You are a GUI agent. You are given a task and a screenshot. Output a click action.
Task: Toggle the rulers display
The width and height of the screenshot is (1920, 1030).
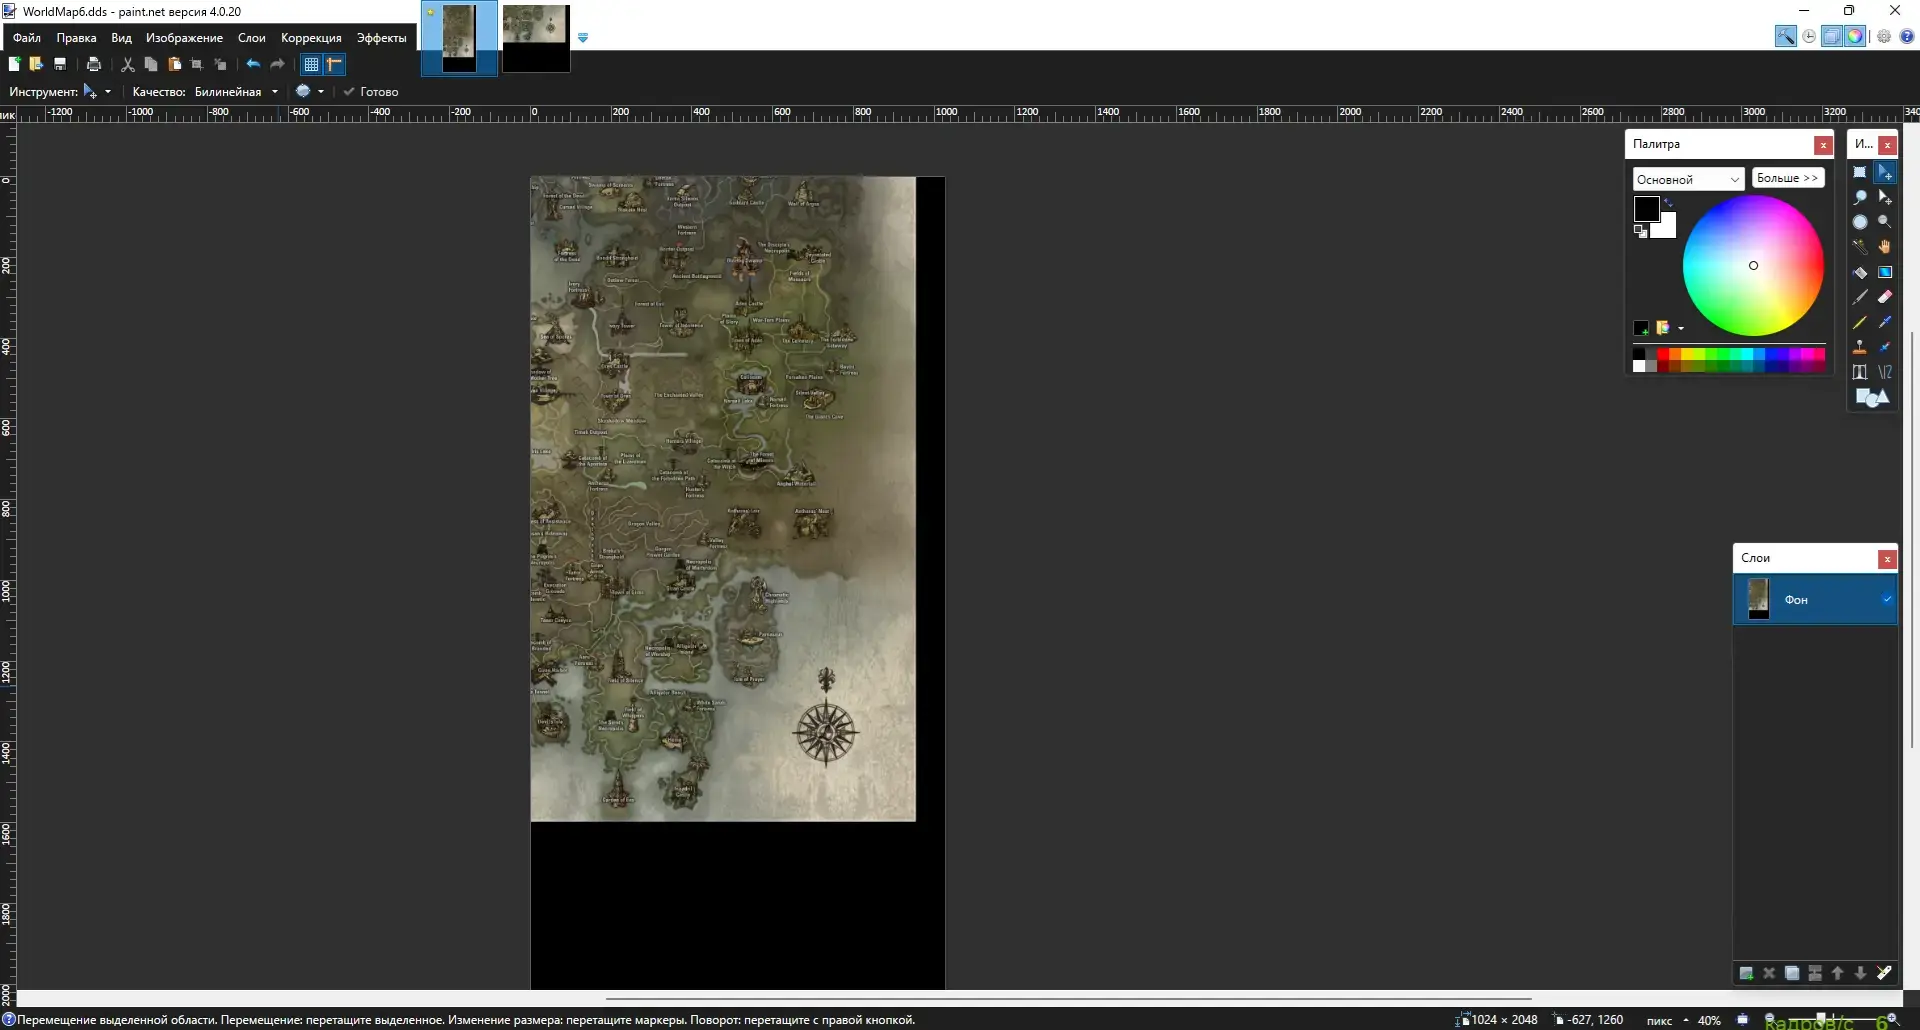(335, 64)
